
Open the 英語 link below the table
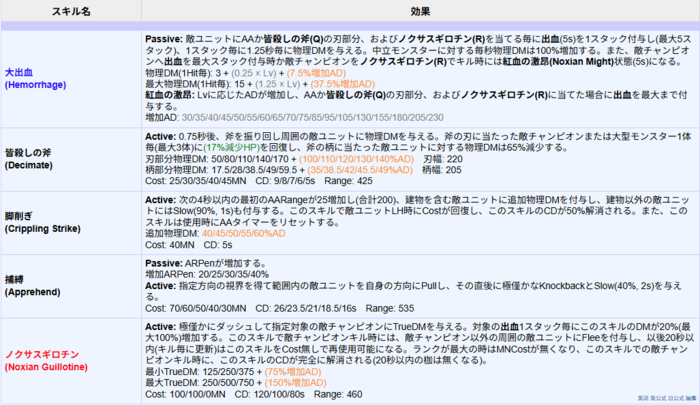[642, 398]
